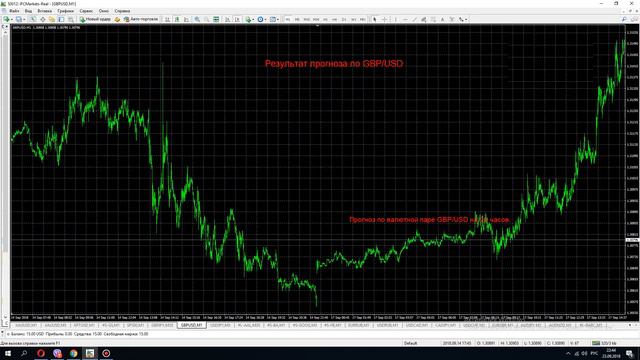The image size is (640, 360).
Task: Open the Indicators list icon
Action: click(248, 19)
